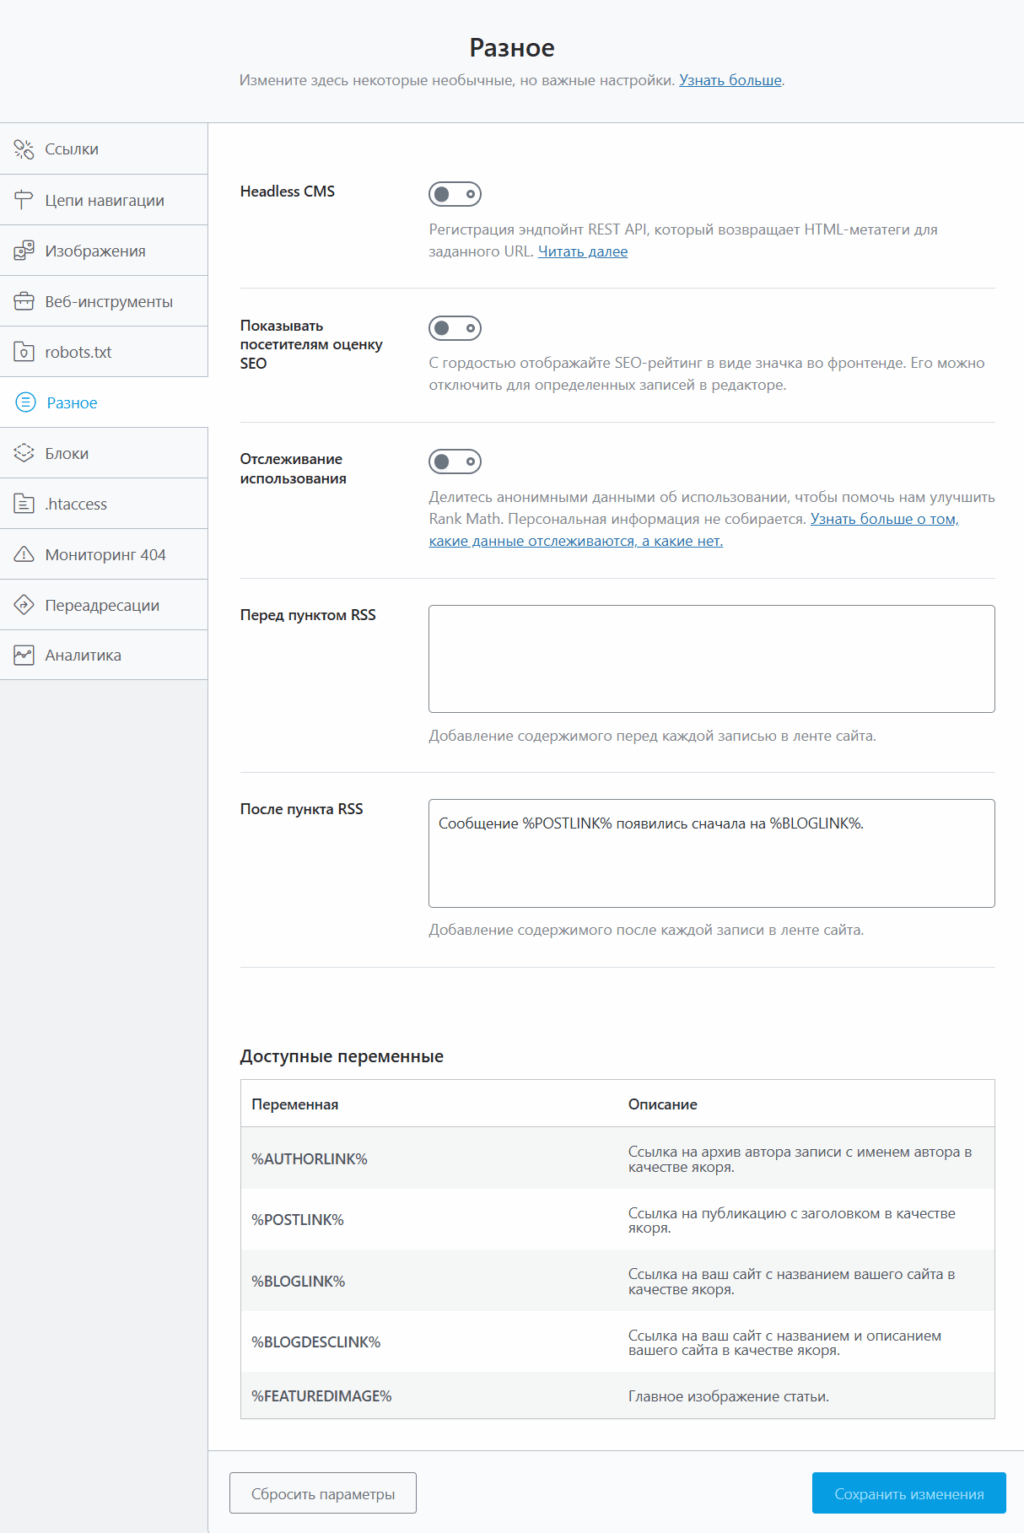This screenshot has height=1533, width=1024.
Task: Switch to the Переадресации tab
Action: (102, 605)
